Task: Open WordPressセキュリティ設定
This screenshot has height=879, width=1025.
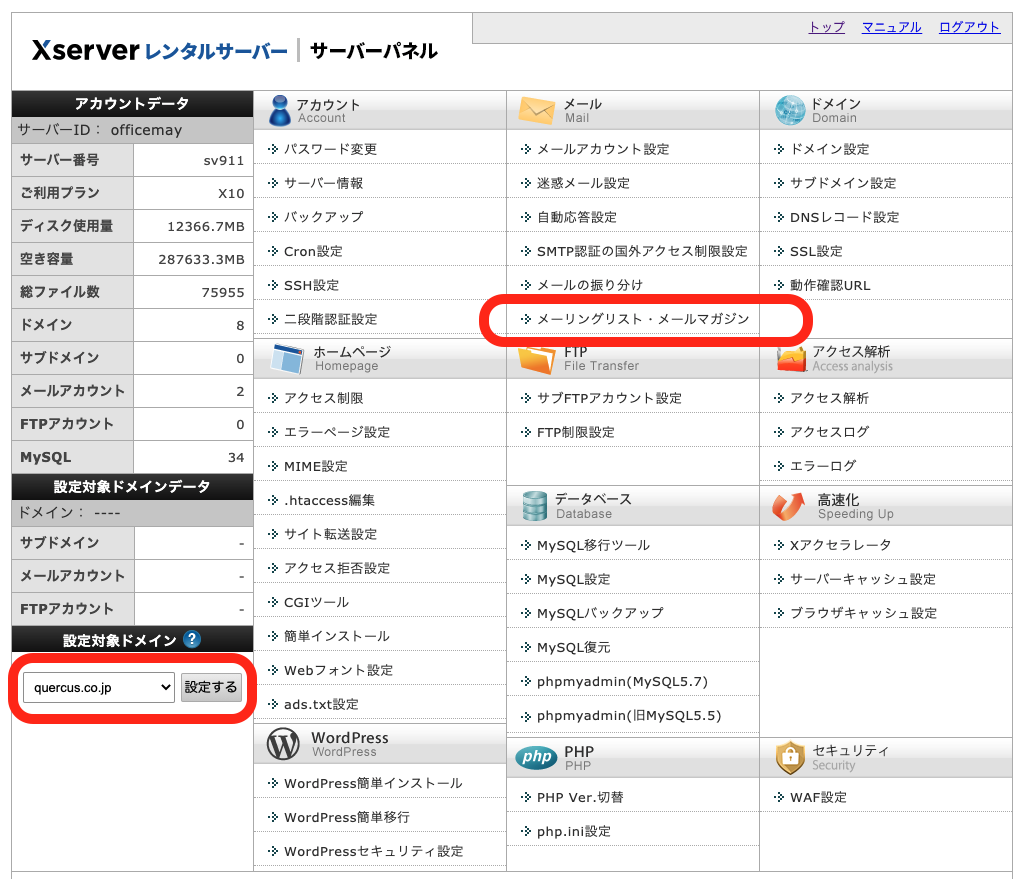Action: (374, 851)
